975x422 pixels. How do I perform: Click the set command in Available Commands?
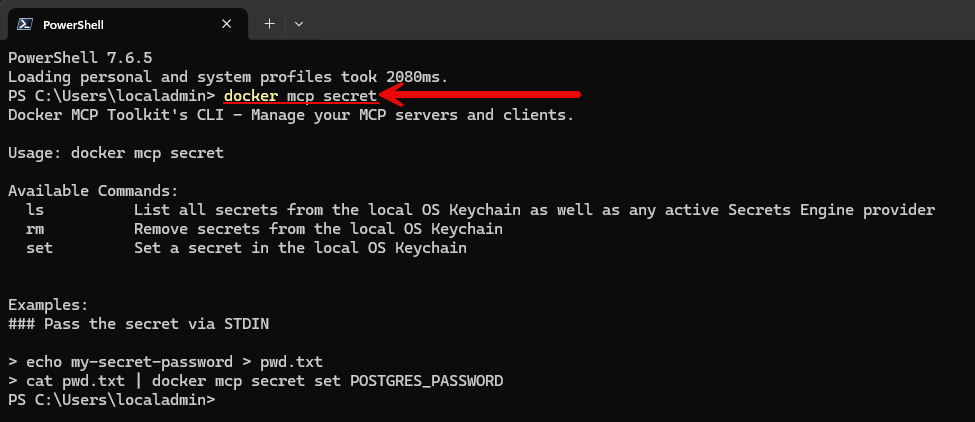[x=39, y=249]
